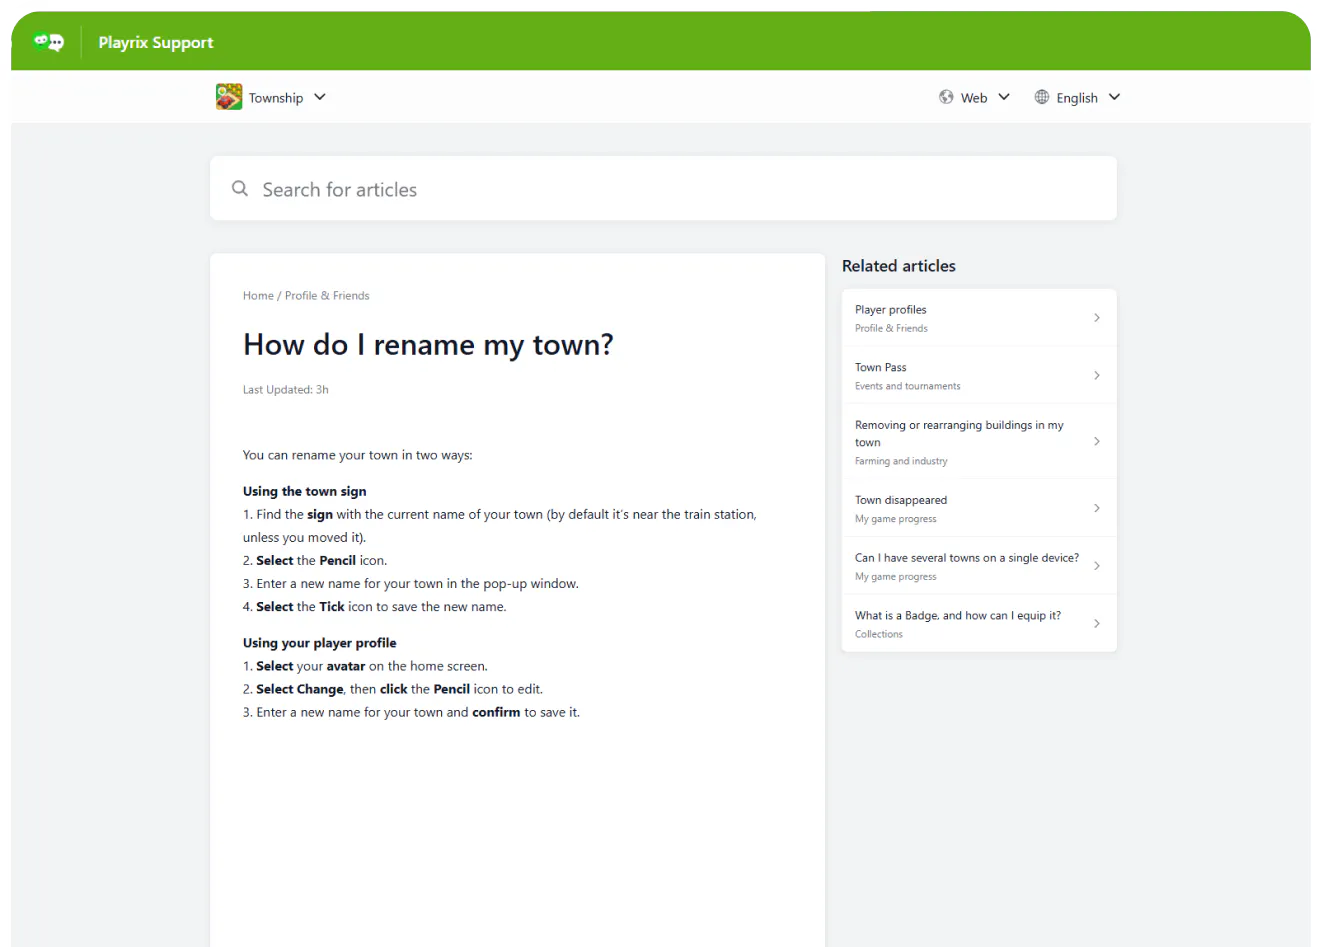Open the Town Pass related article
The image size is (1322, 947).
(x=881, y=368)
